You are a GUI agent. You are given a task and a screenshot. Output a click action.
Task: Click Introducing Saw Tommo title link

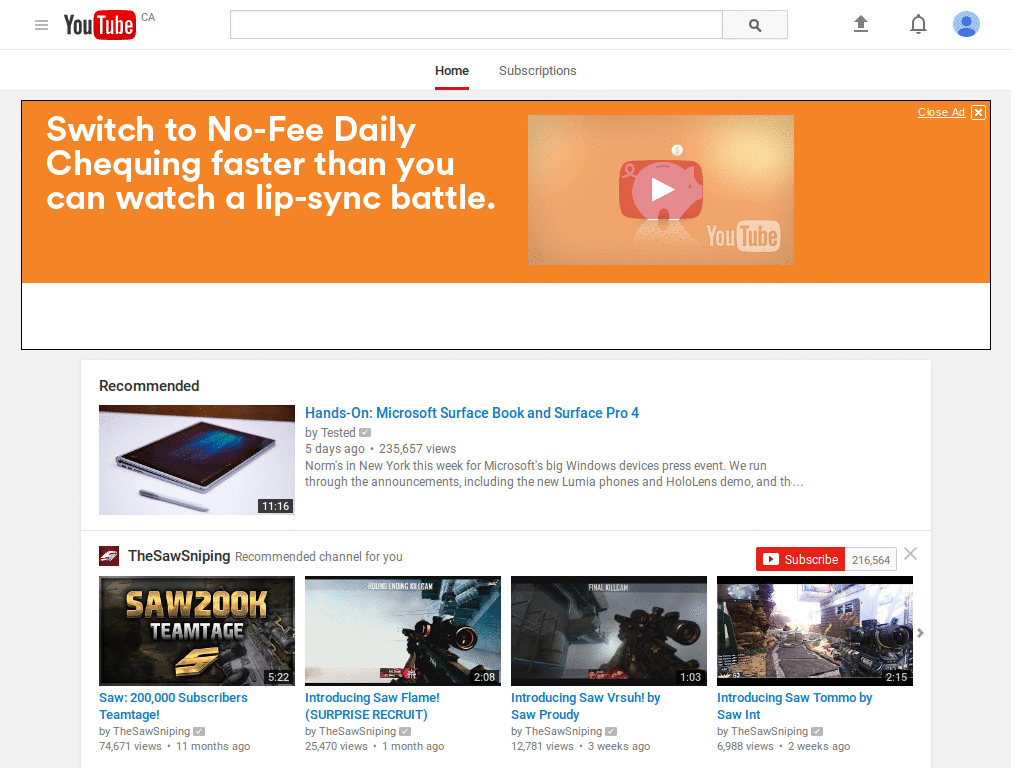click(794, 706)
